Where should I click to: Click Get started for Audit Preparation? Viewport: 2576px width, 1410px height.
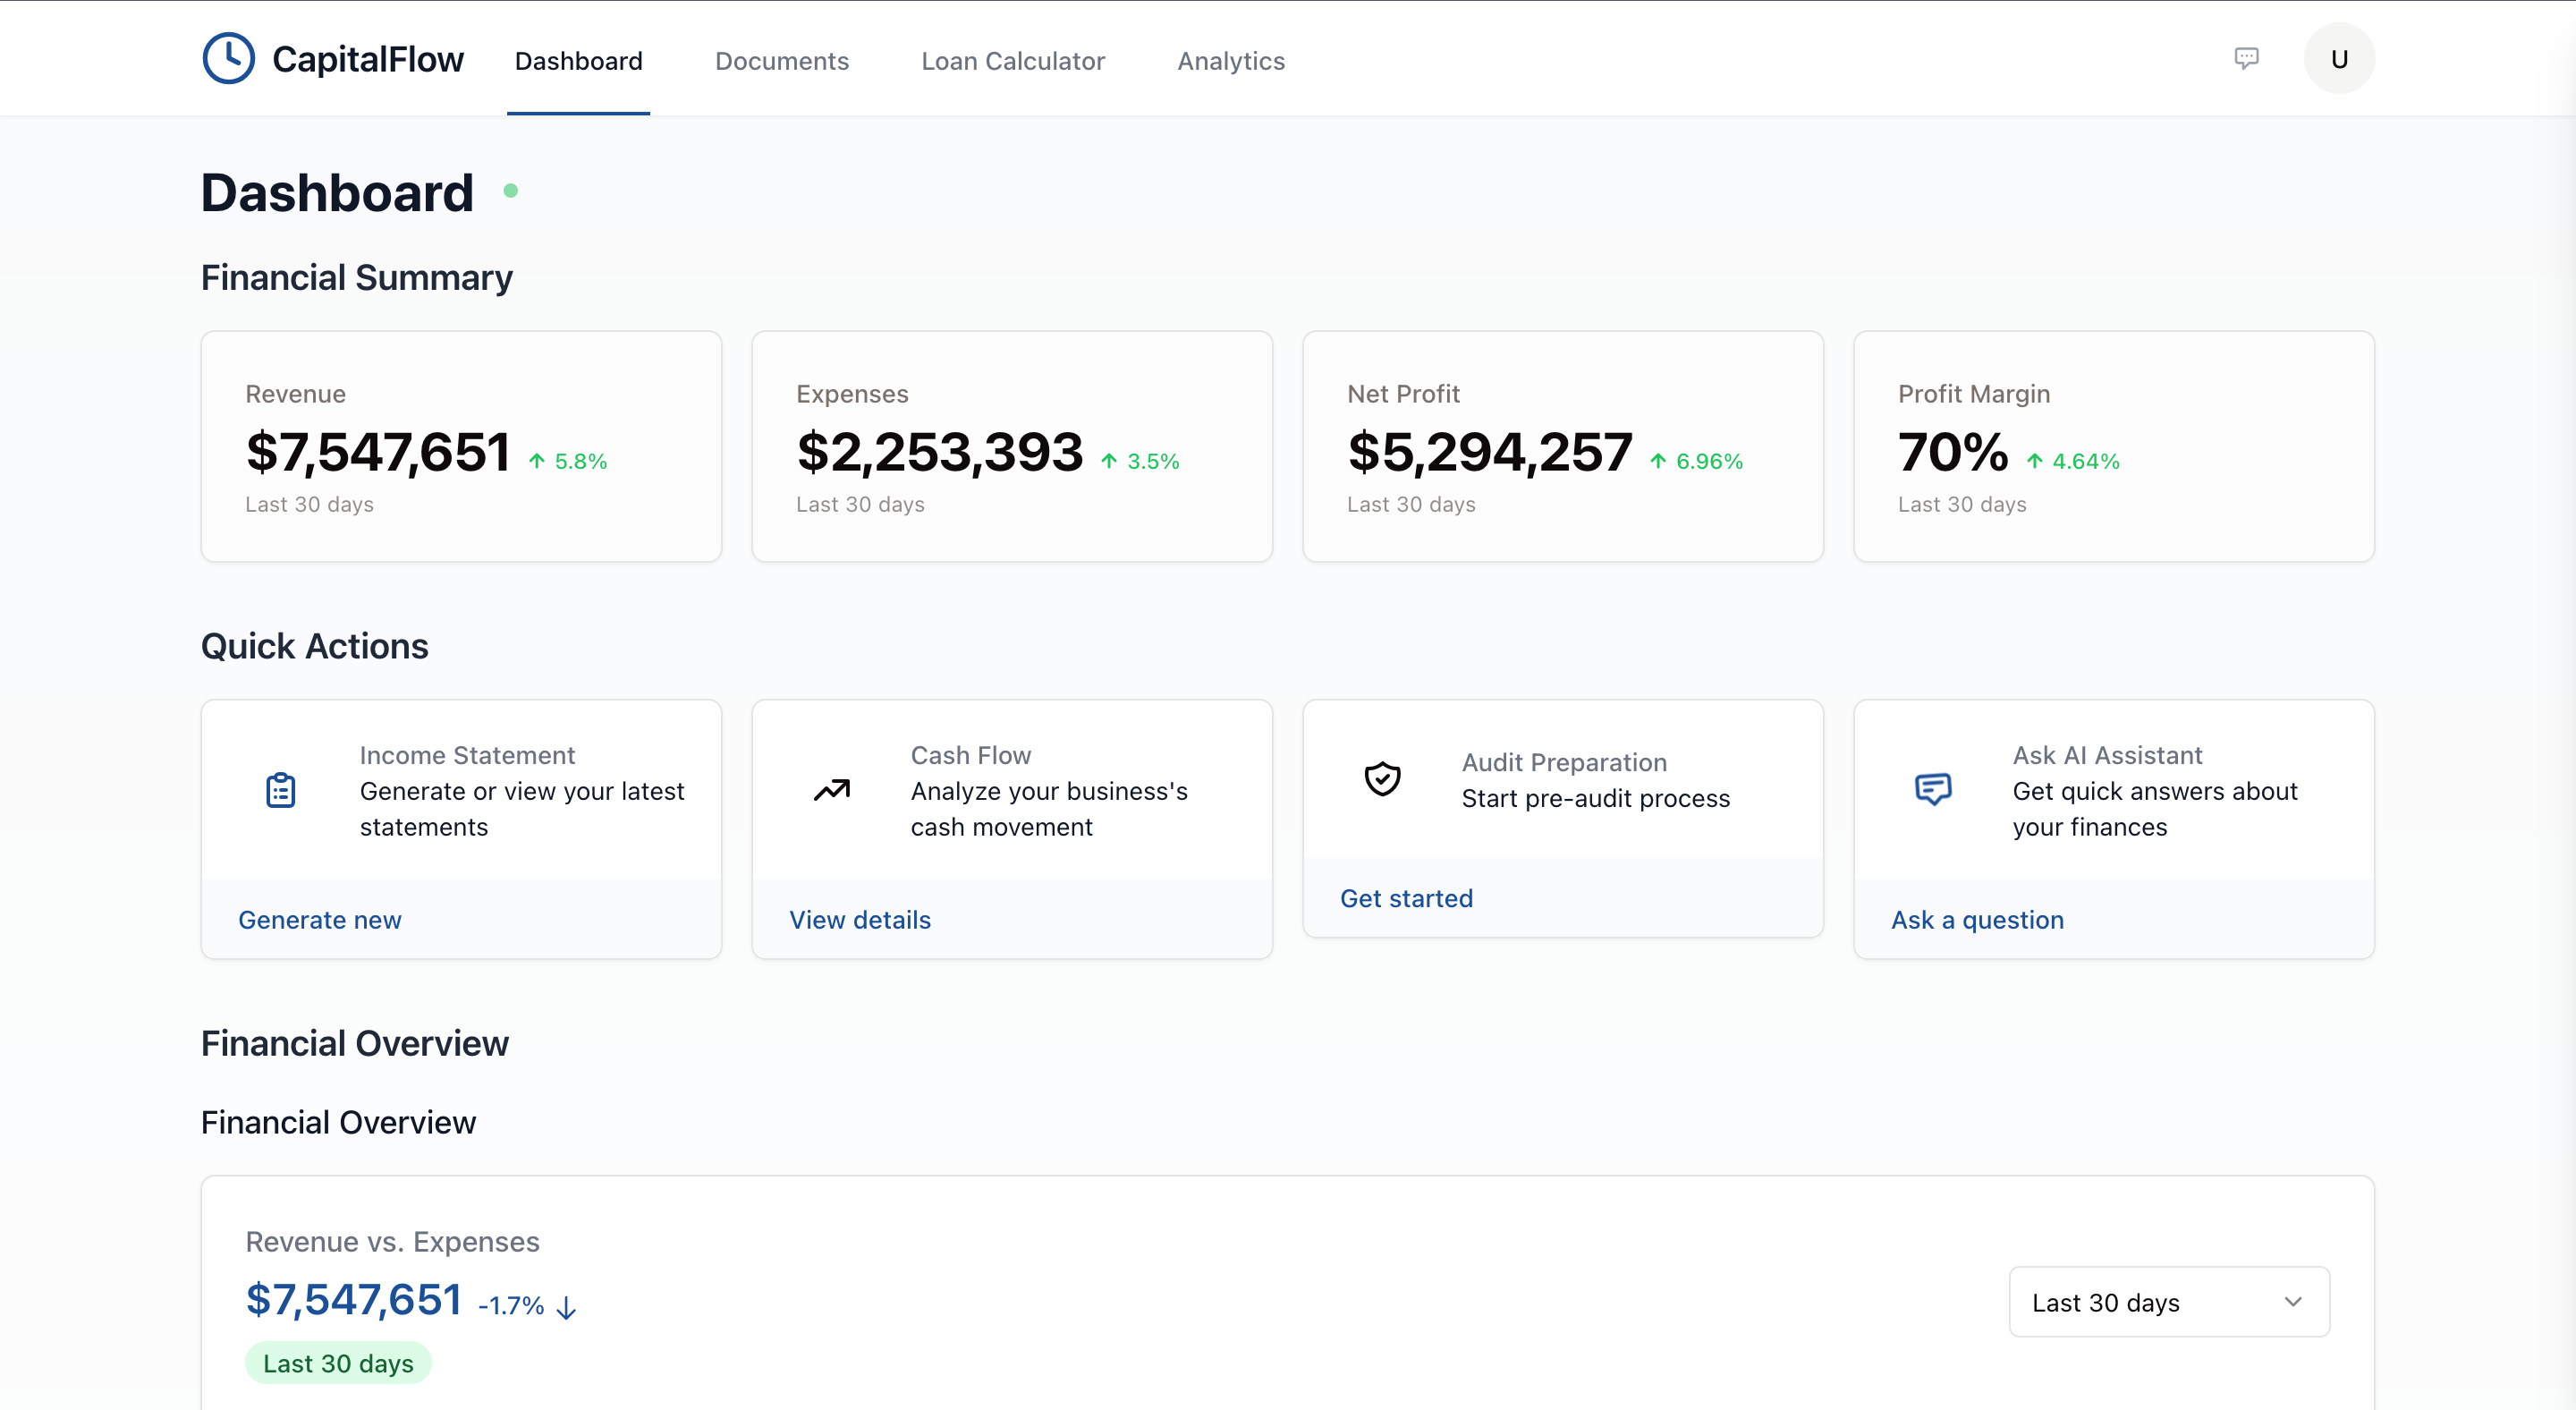[1406, 898]
